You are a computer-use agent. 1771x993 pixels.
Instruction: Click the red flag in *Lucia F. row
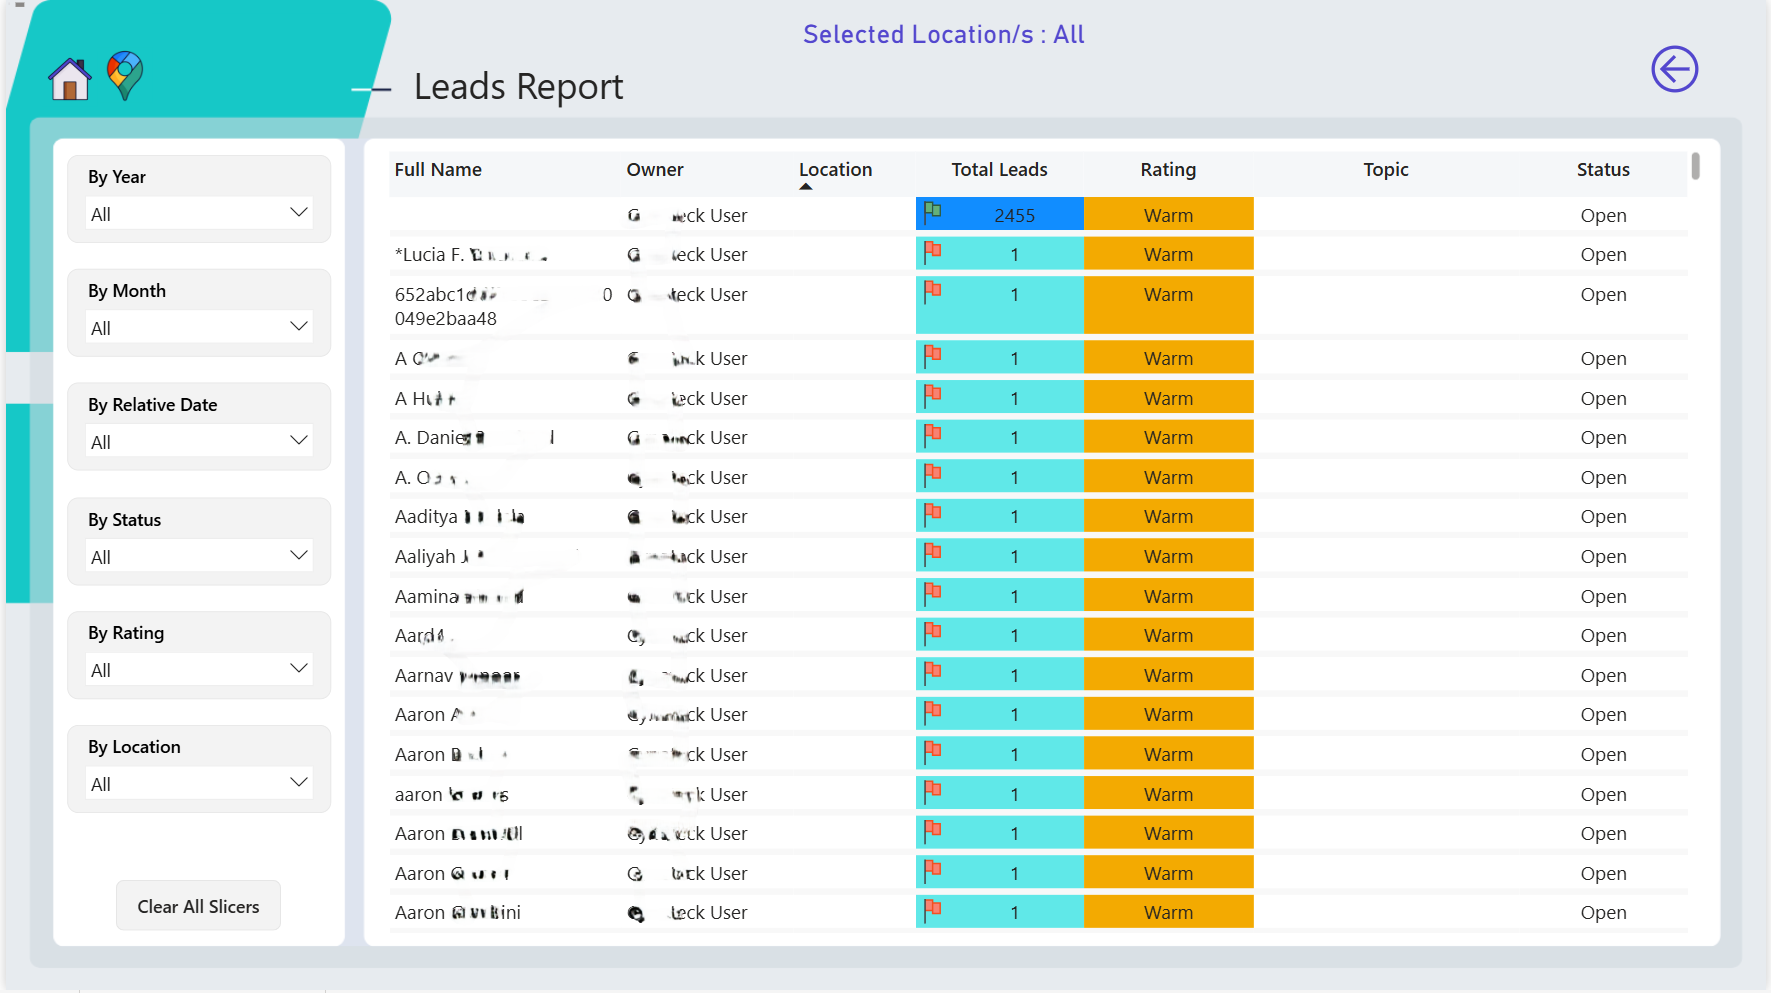click(x=932, y=250)
